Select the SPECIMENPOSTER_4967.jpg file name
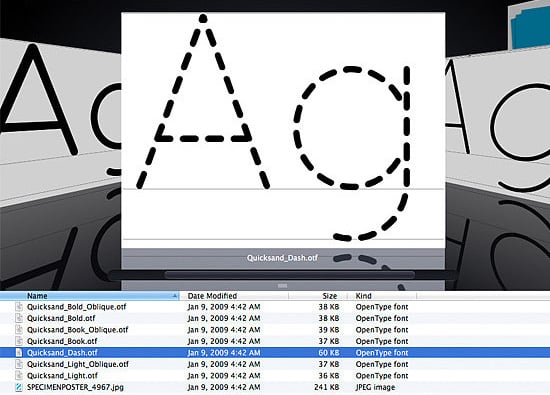This screenshot has height=395, width=550. point(75,387)
